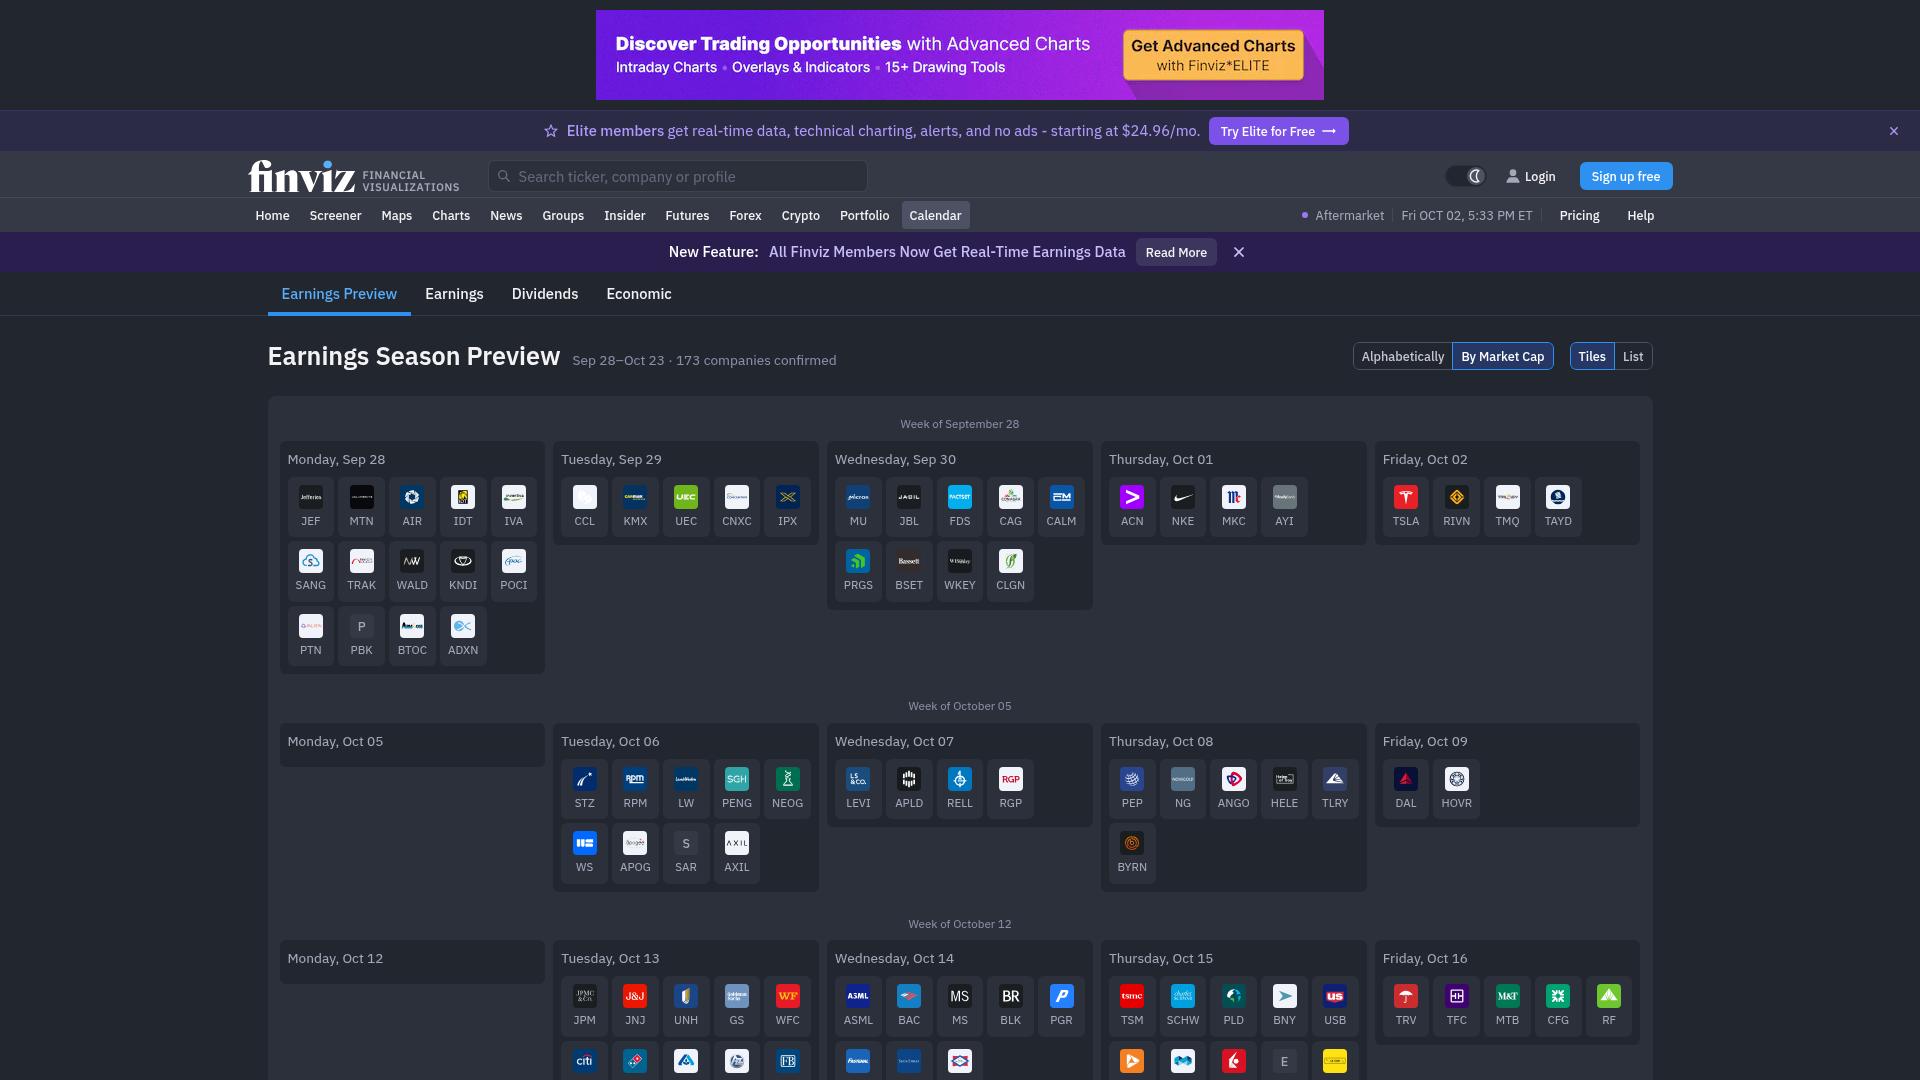
Task: Open the JEF tile under Monday
Action: tap(311, 507)
